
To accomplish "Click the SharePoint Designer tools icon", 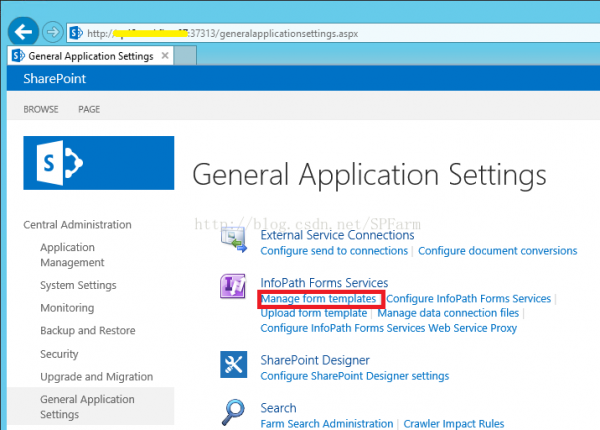I will pyautogui.click(x=233, y=365).
